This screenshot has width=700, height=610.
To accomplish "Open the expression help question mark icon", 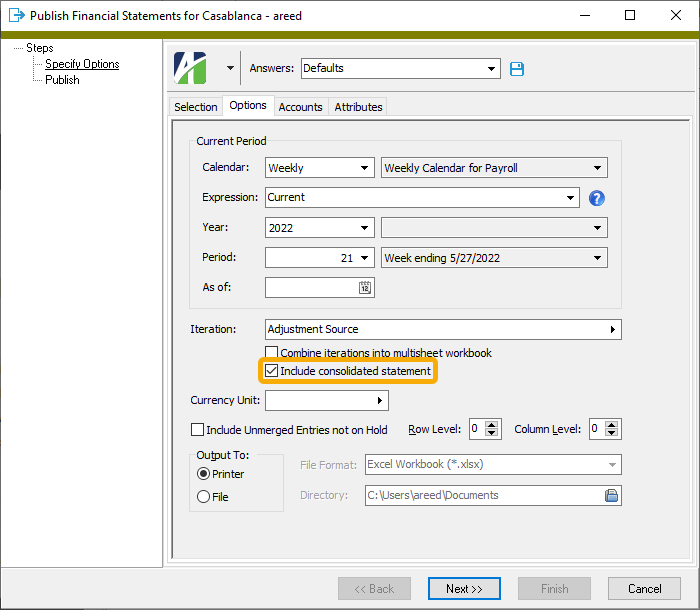I will coord(596,198).
